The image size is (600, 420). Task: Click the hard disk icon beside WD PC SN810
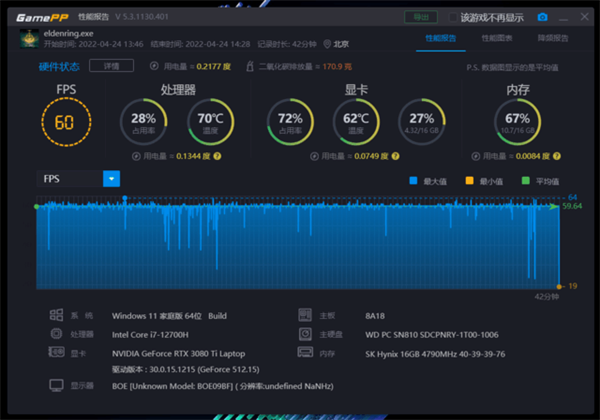(x=304, y=333)
